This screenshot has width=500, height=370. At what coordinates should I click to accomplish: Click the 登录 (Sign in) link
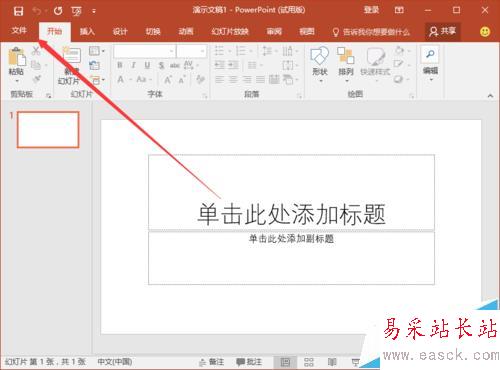click(x=371, y=10)
